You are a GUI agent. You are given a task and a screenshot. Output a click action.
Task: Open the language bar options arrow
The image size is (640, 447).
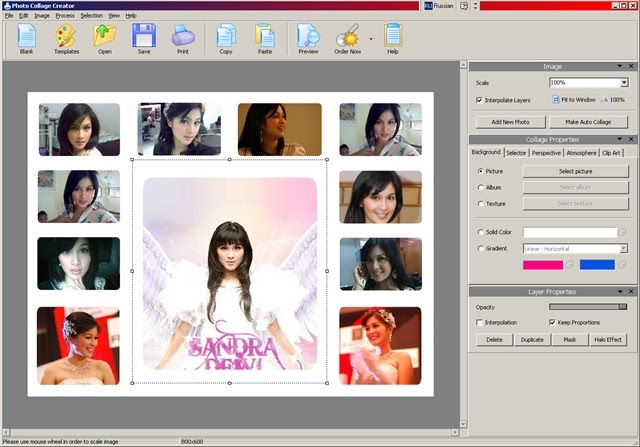tap(475, 6)
